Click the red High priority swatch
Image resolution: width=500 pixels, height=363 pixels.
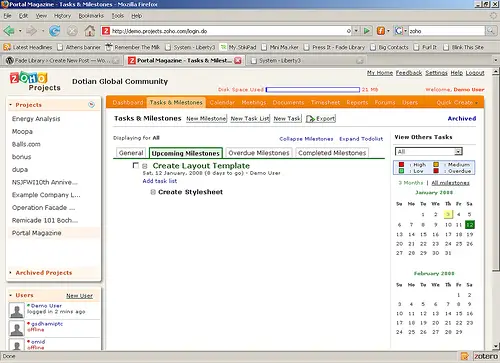tap(401, 165)
